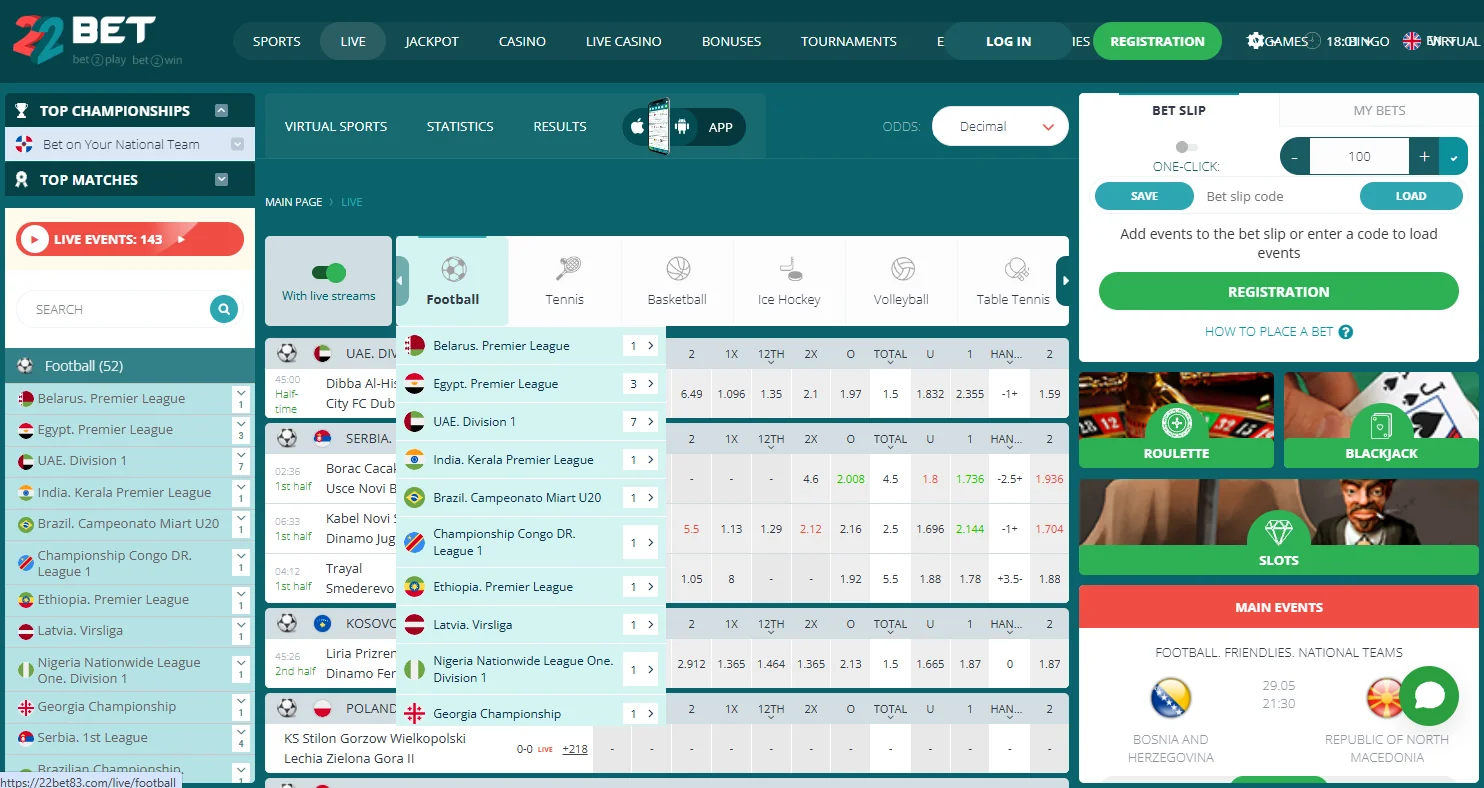Switch to the Bet Slip tab
Image resolution: width=1484 pixels, height=788 pixels.
click(1179, 110)
